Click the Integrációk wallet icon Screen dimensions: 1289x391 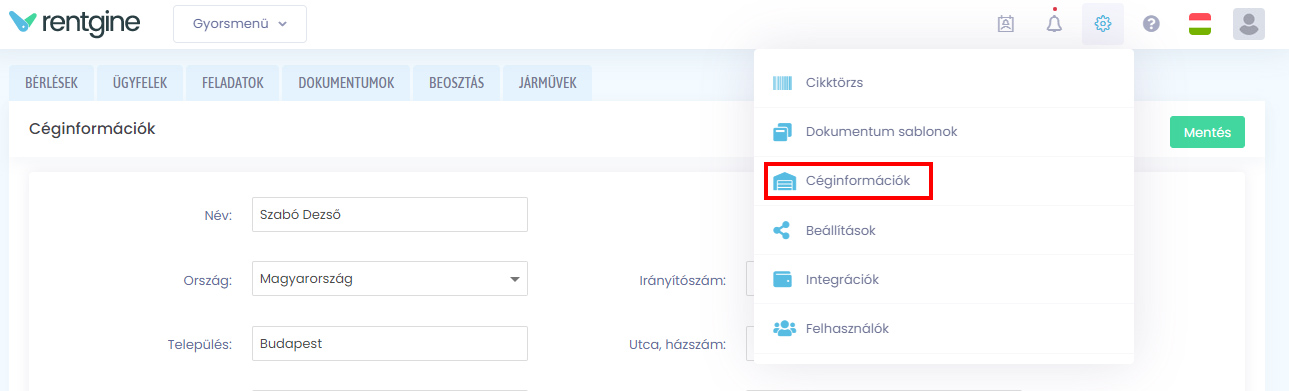click(782, 279)
